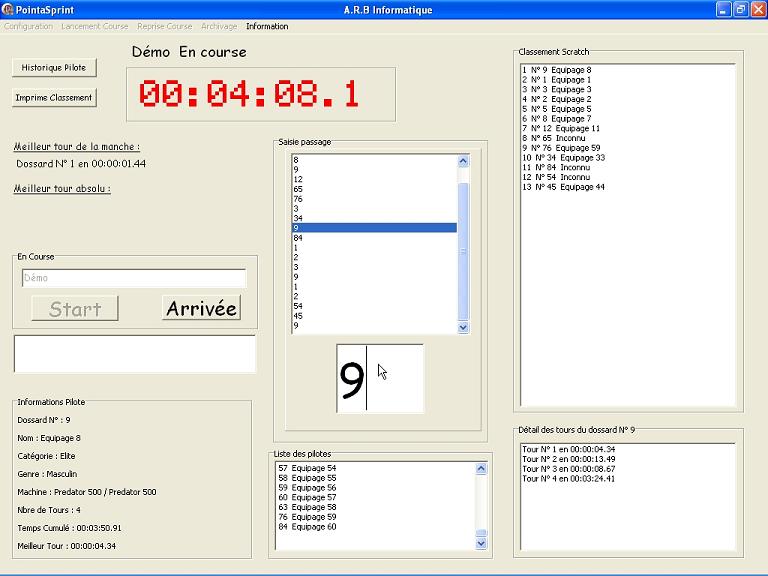
Task: Select passage entry 84
Action: 374,238
